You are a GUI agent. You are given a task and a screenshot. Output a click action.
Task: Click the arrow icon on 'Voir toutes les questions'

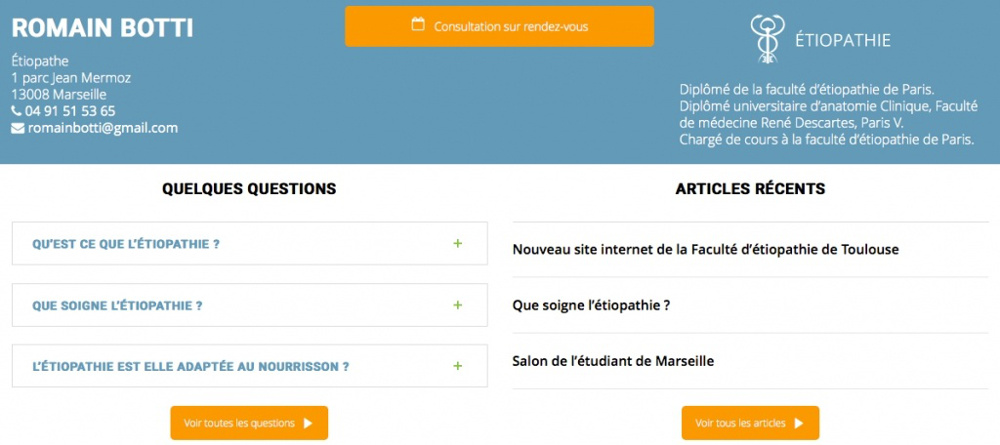click(308, 423)
